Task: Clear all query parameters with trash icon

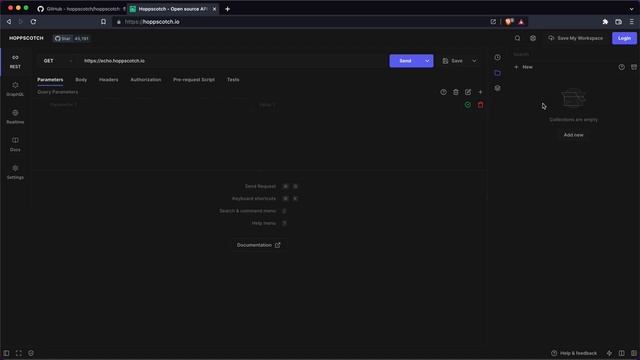Action: click(x=456, y=92)
